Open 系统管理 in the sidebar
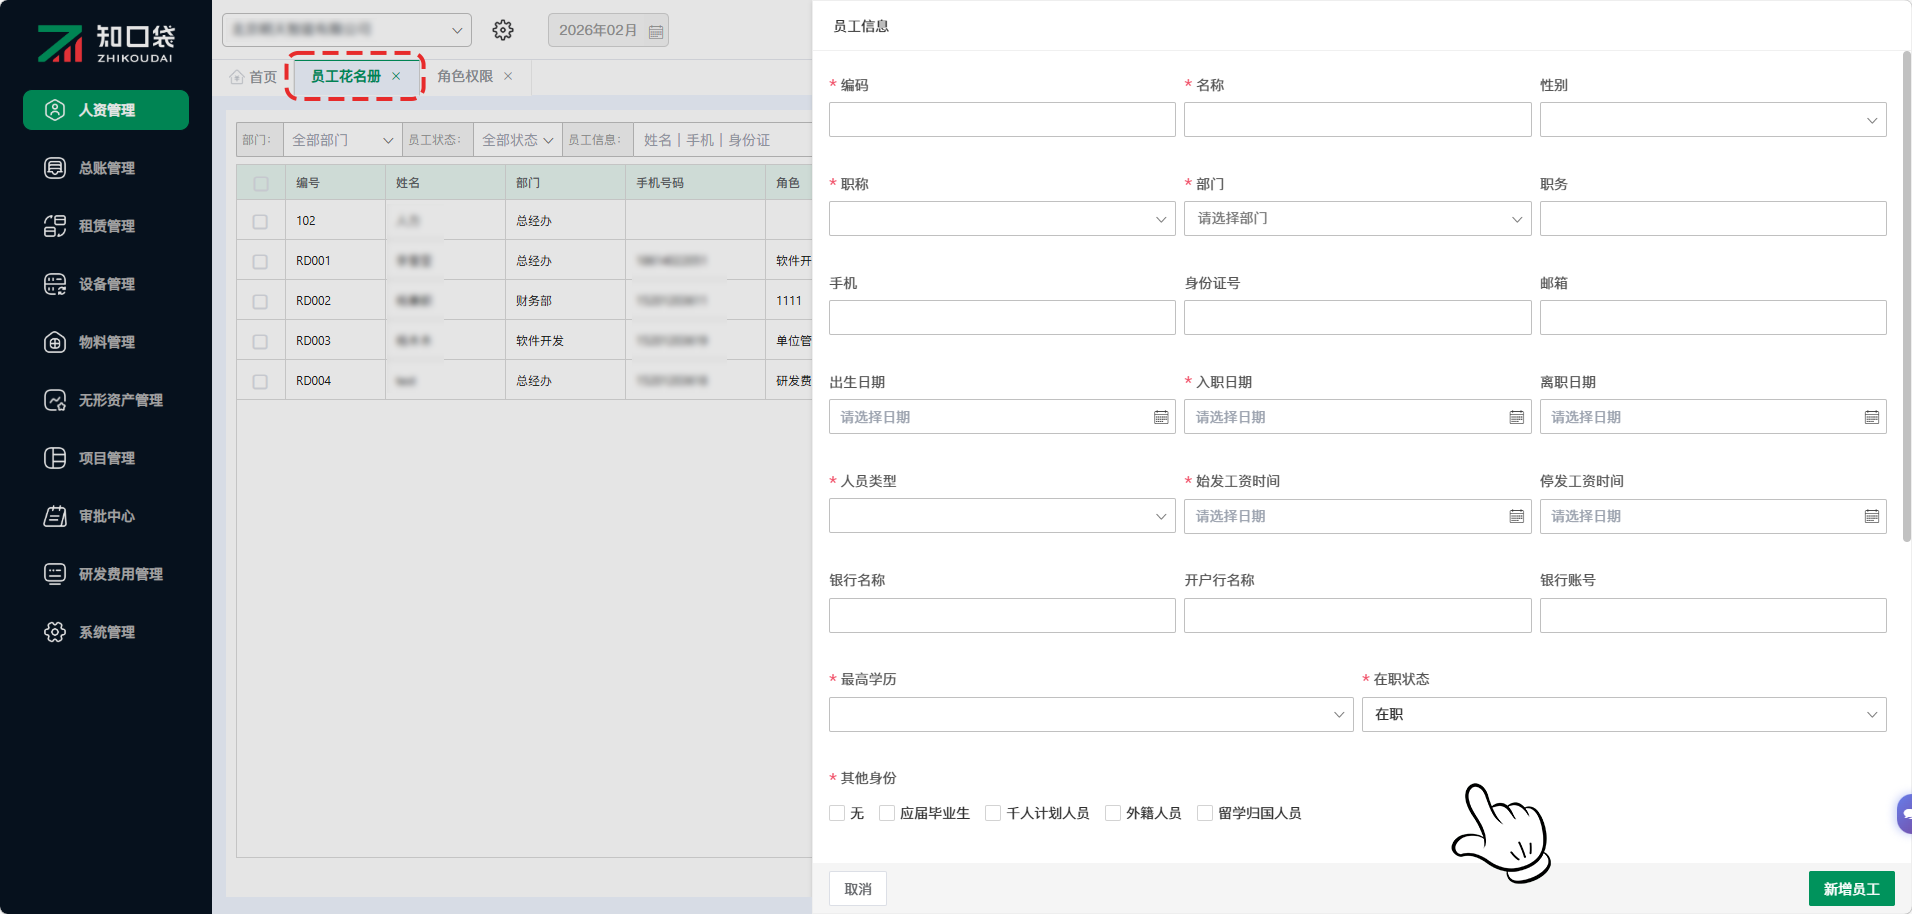Viewport: 1920px width, 914px height. (106, 632)
